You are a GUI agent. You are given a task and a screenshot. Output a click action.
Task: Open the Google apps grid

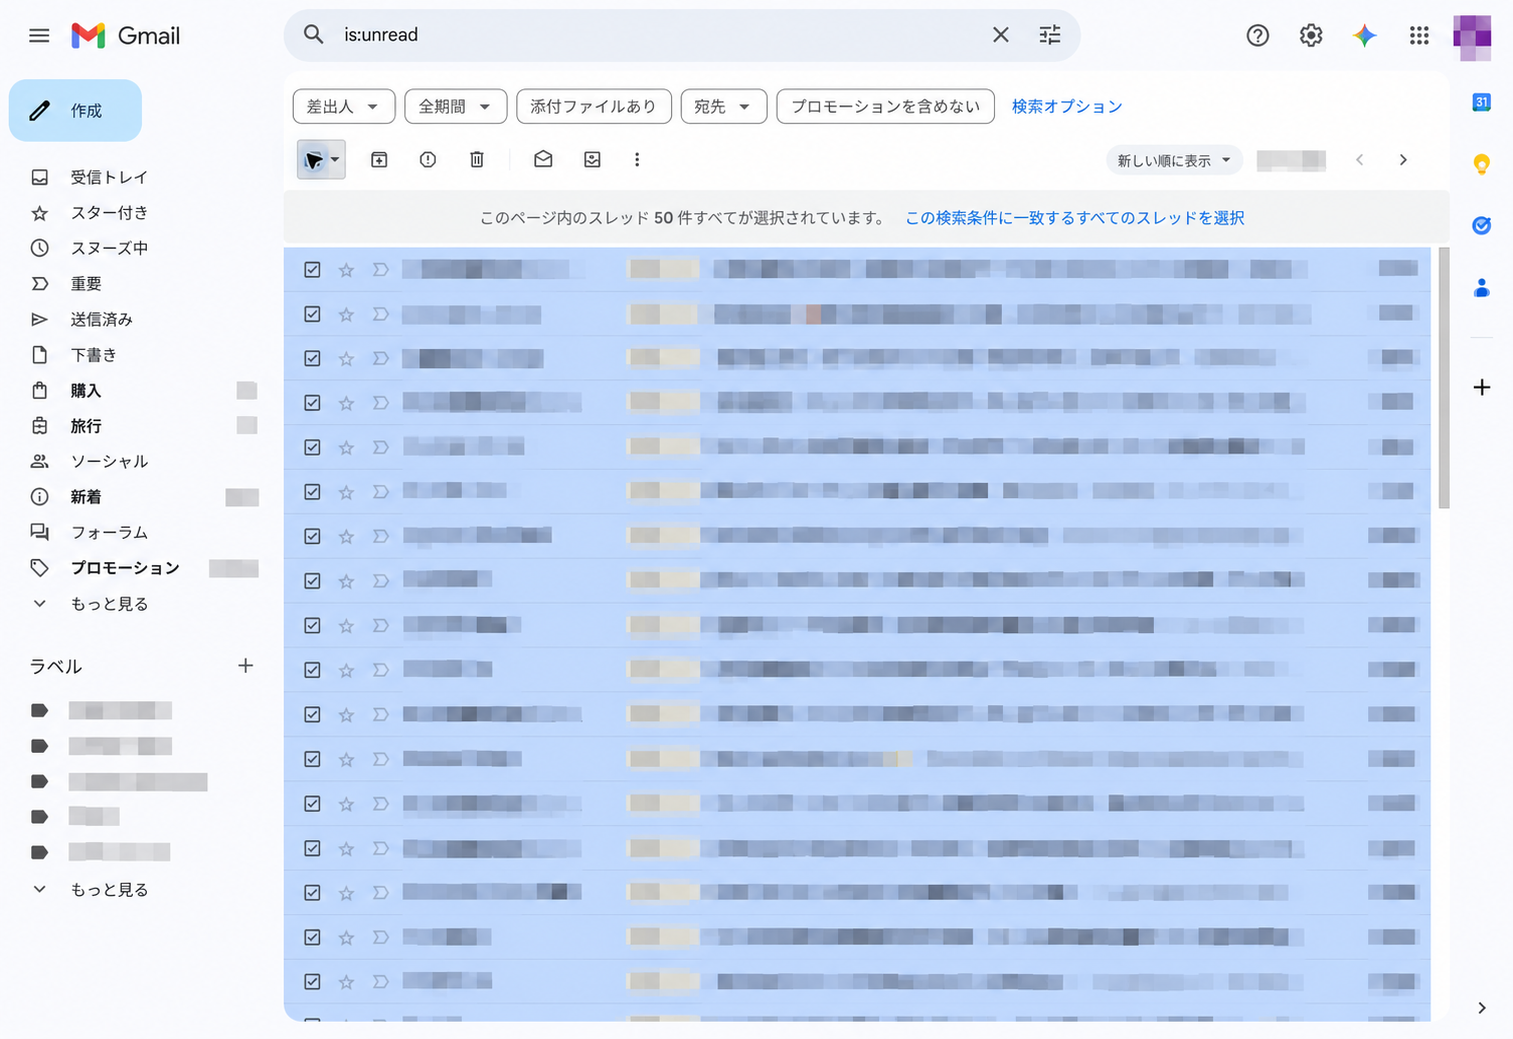tap(1419, 36)
